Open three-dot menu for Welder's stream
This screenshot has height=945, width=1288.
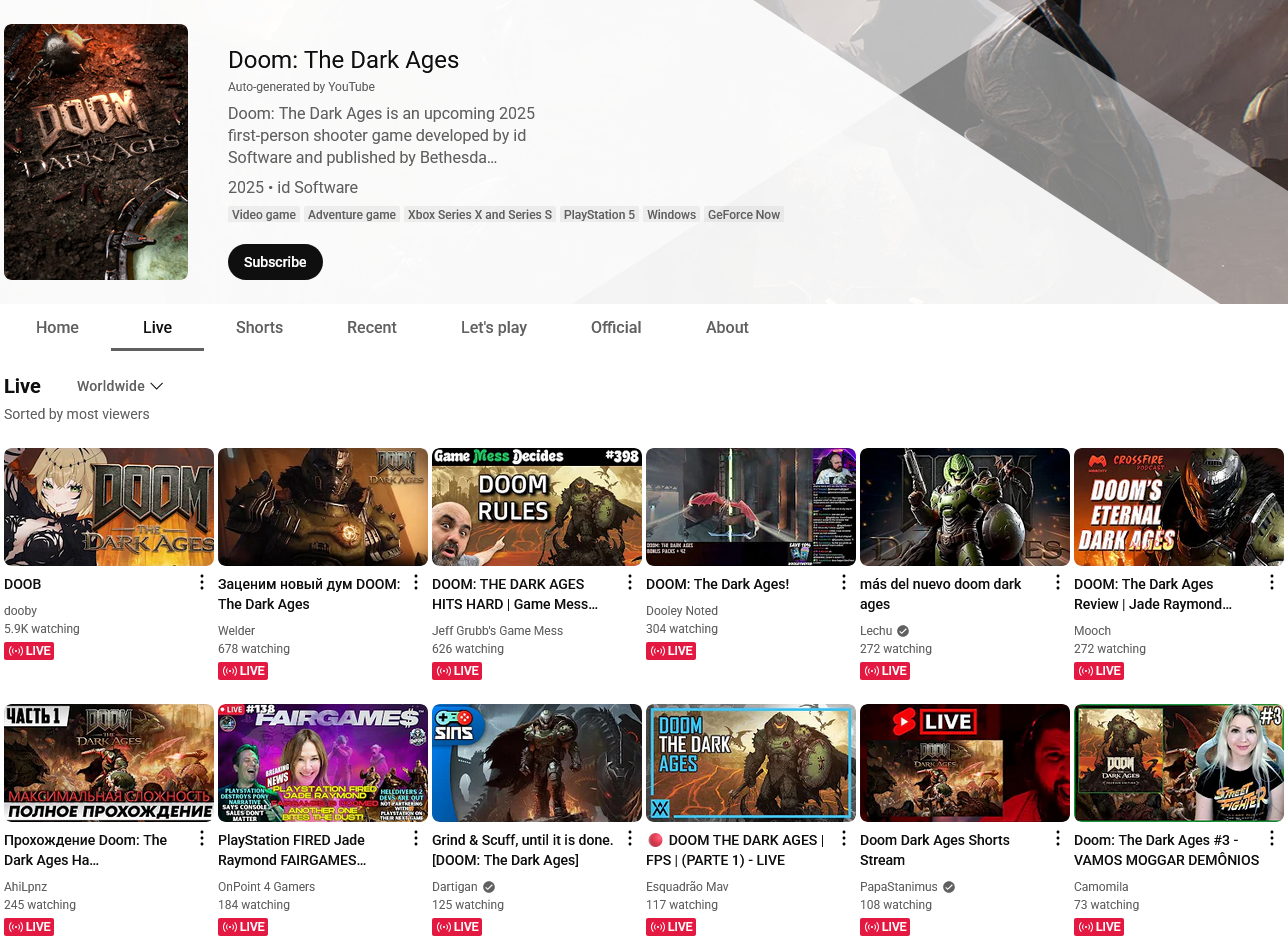pyautogui.click(x=416, y=583)
